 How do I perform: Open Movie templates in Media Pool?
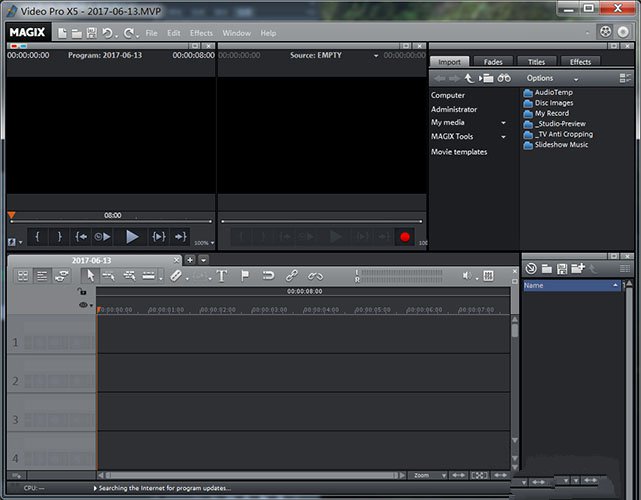pyautogui.click(x=459, y=152)
